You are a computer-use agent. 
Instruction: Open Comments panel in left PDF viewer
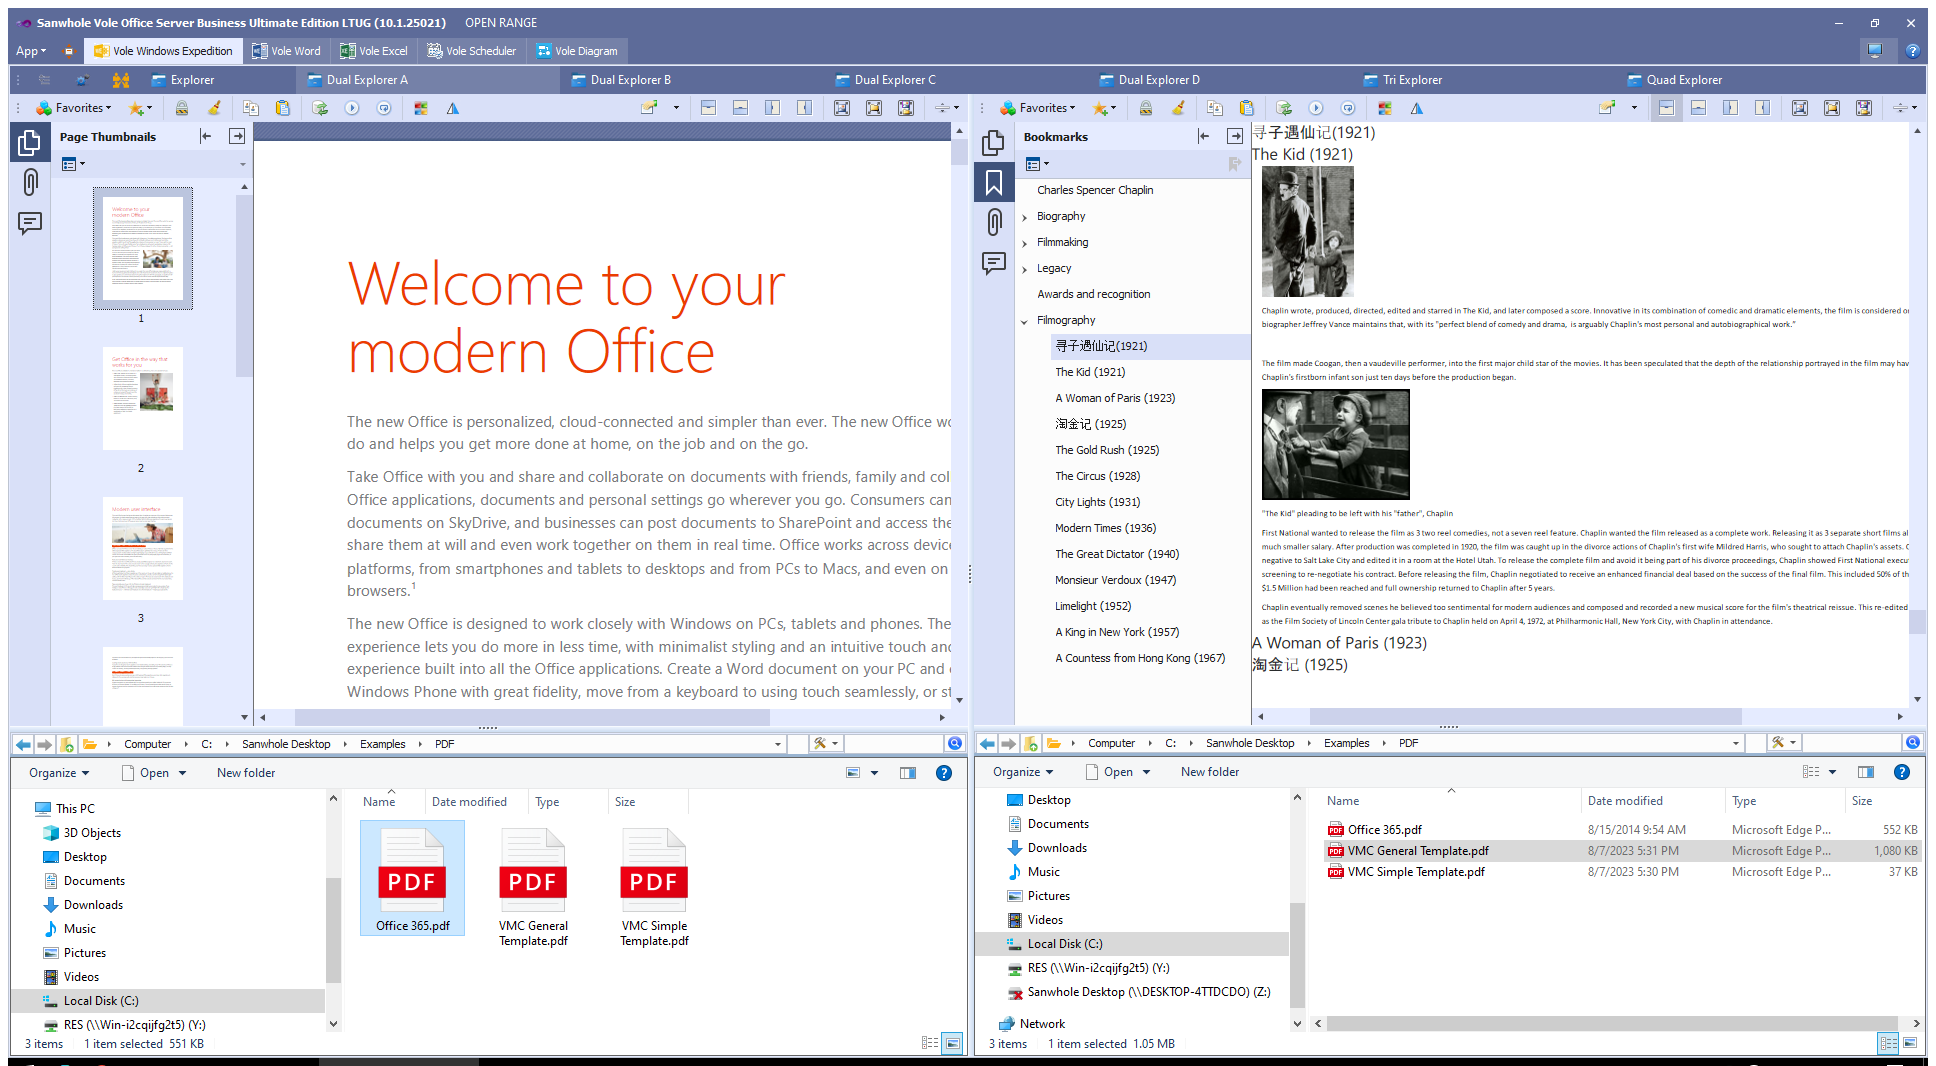click(x=30, y=223)
